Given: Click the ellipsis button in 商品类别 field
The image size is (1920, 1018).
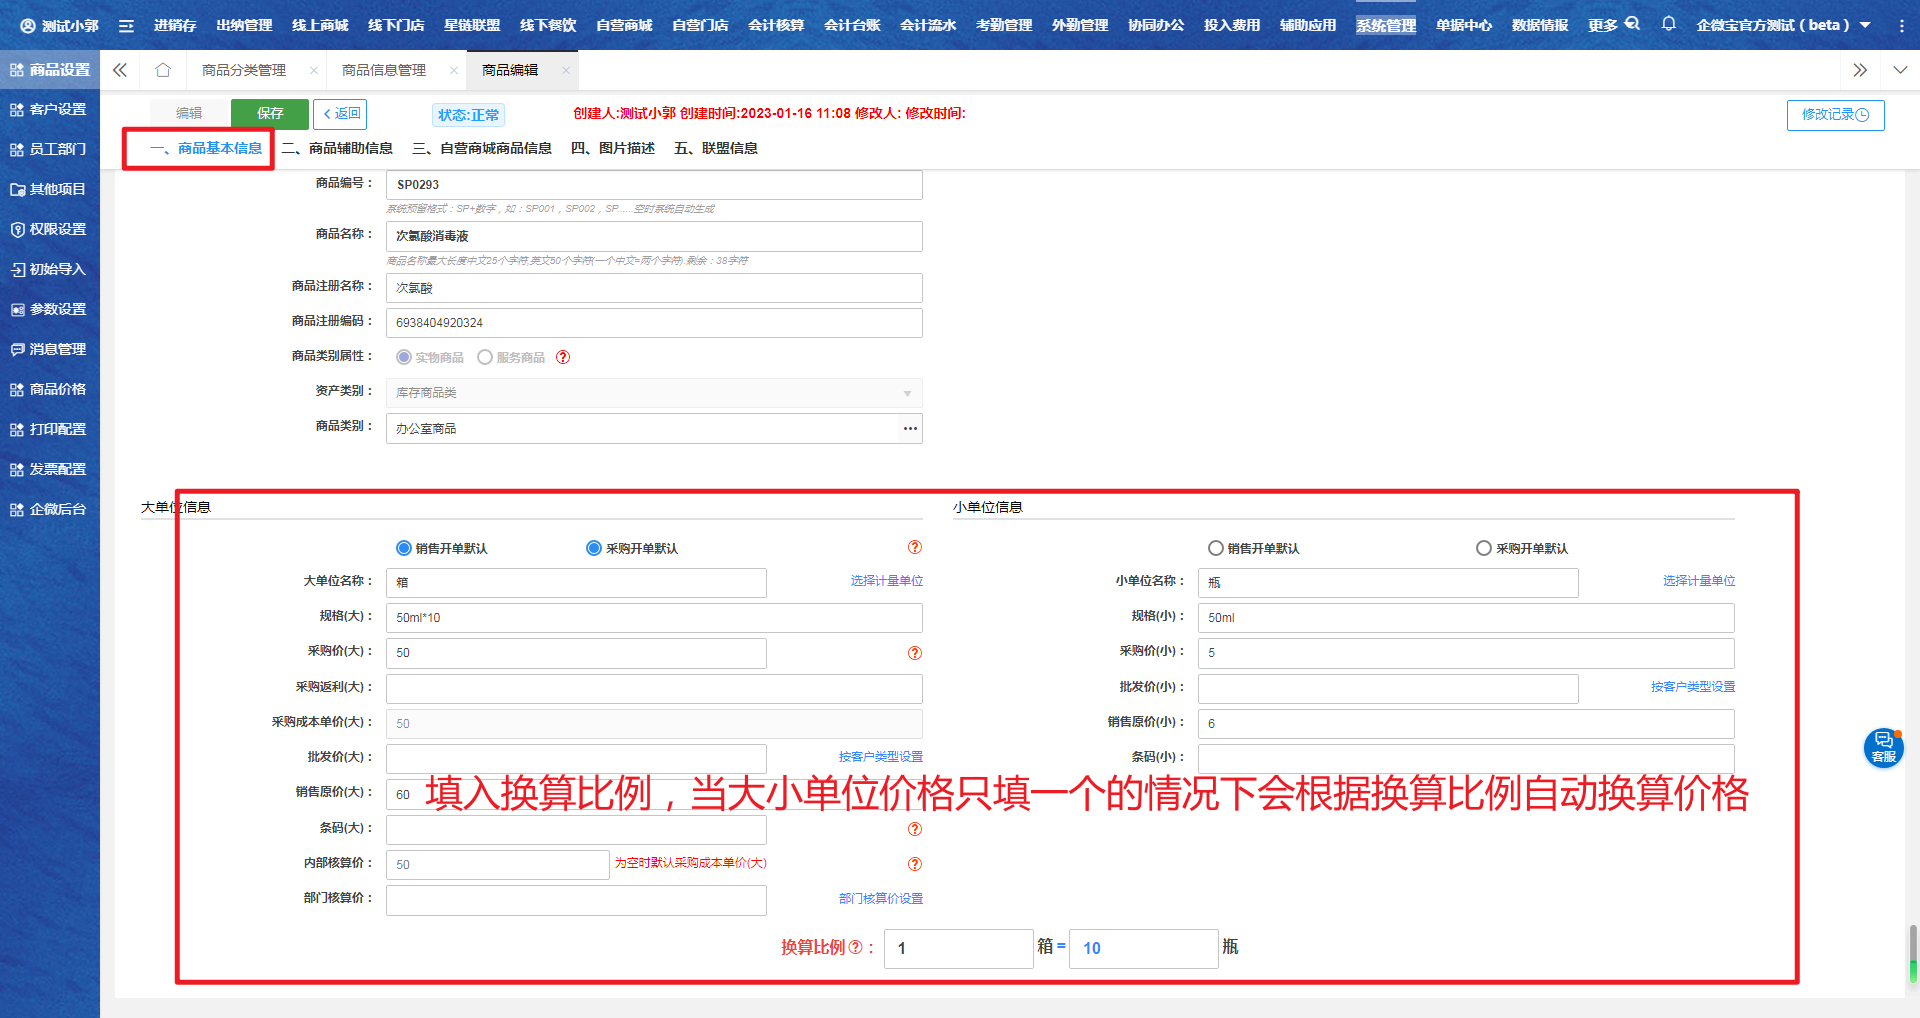Looking at the screenshot, I should (910, 428).
